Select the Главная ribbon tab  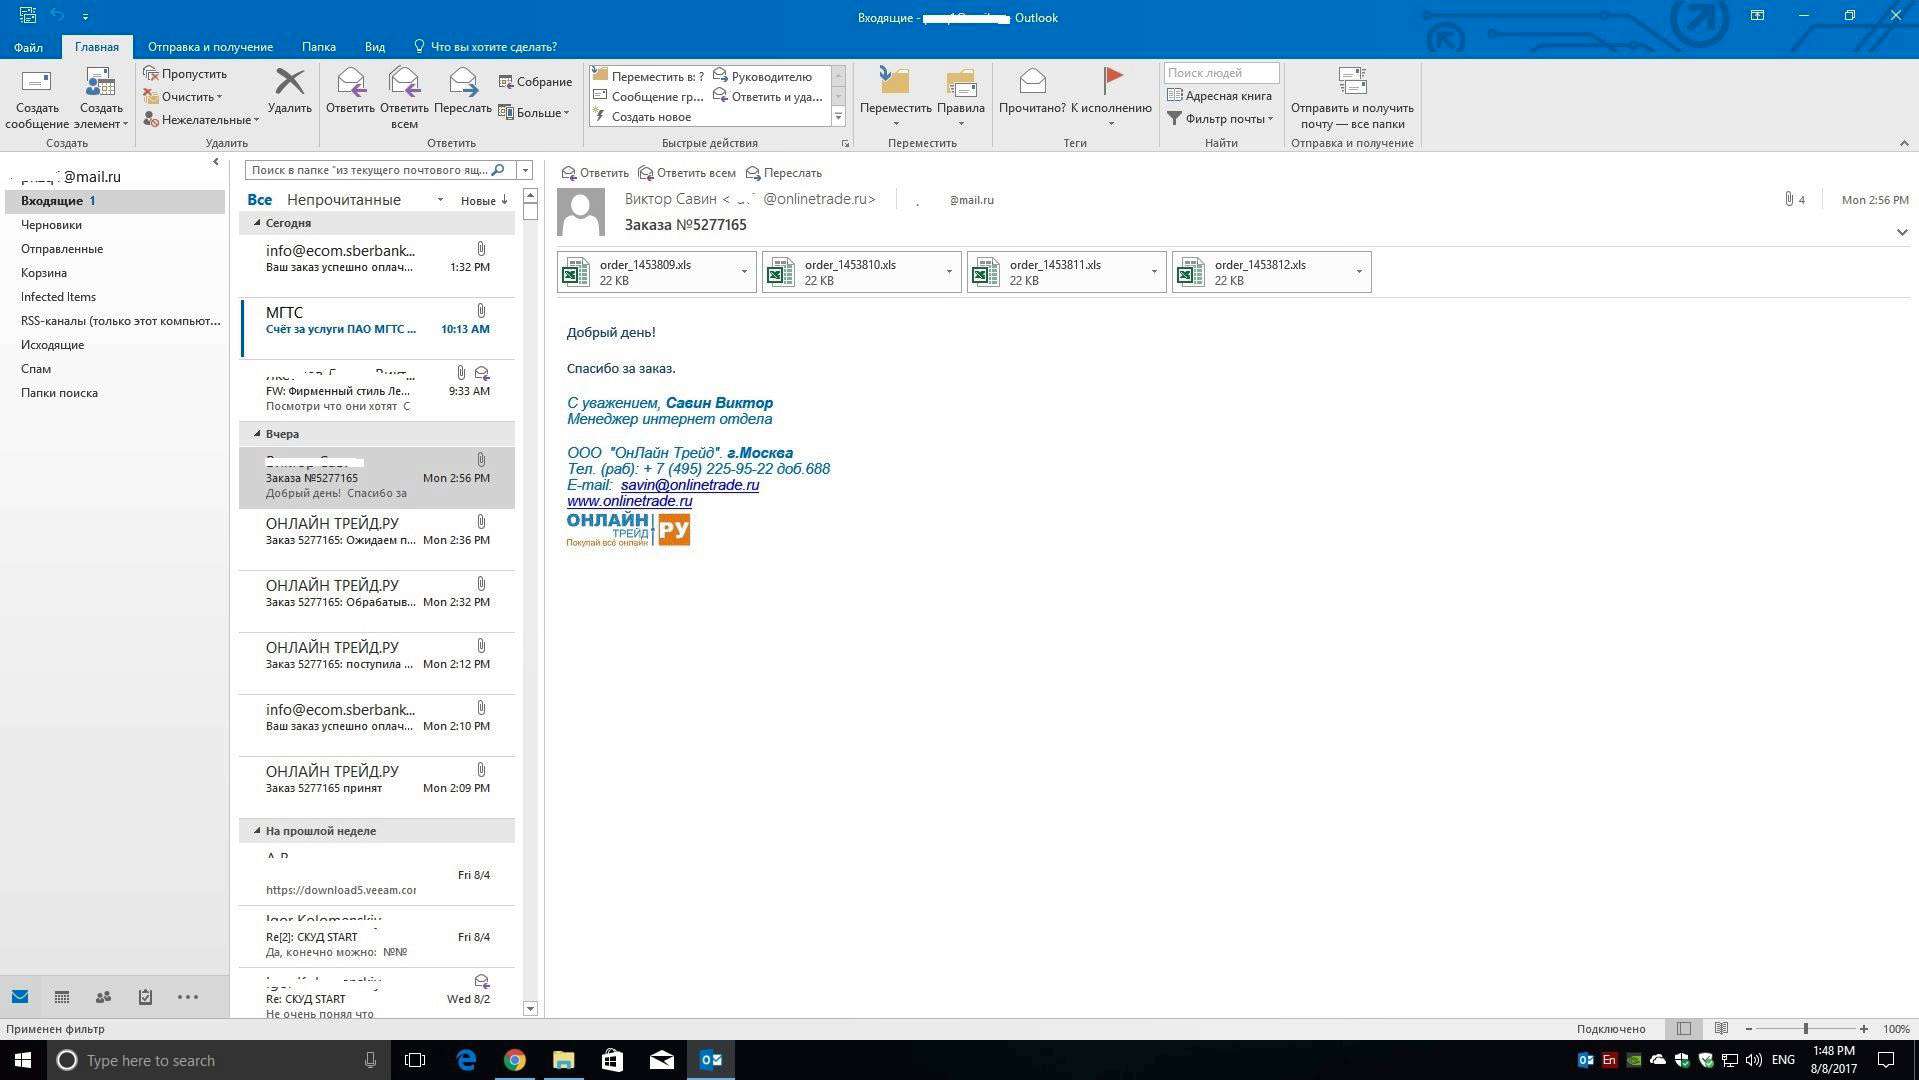[97, 47]
